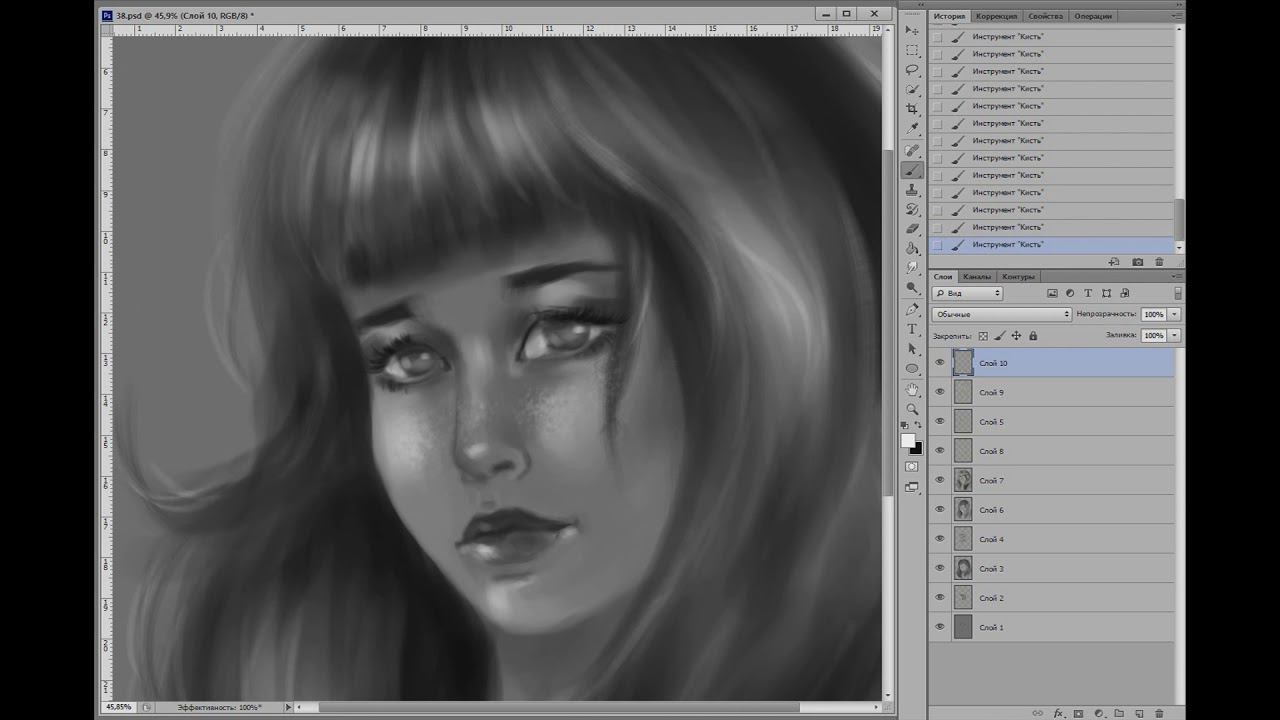Open adjustment layer menu at panel bottom
Screen dimensions: 1280x720
tap(1099, 713)
